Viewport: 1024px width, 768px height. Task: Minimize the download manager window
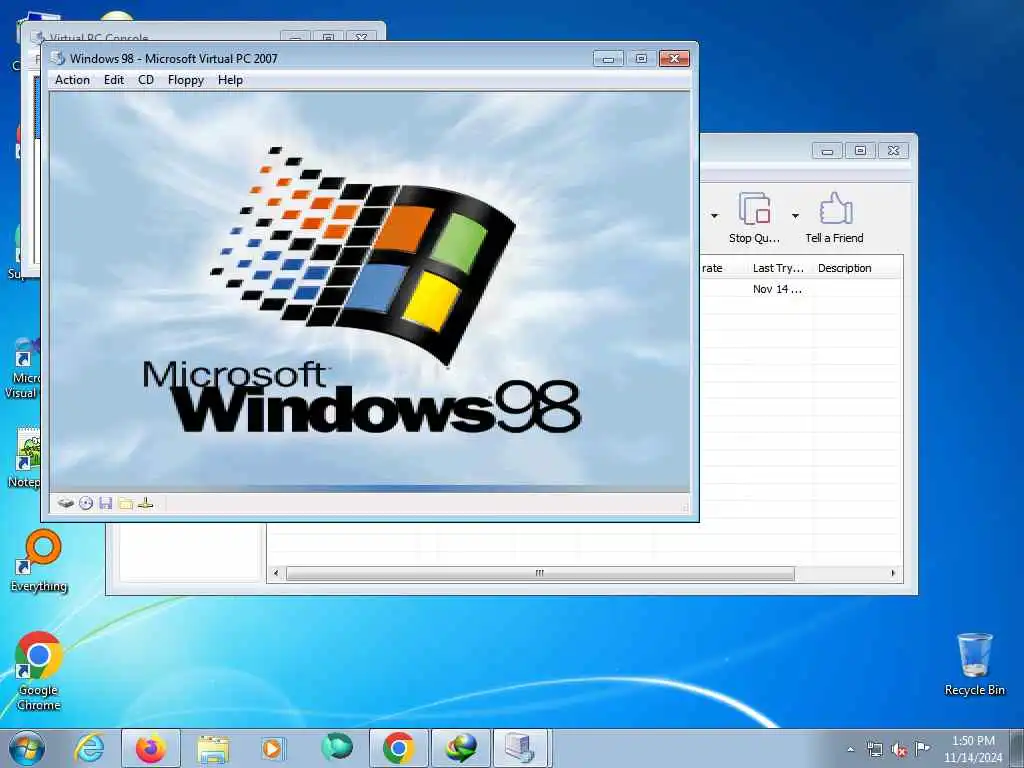coord(827,151)
